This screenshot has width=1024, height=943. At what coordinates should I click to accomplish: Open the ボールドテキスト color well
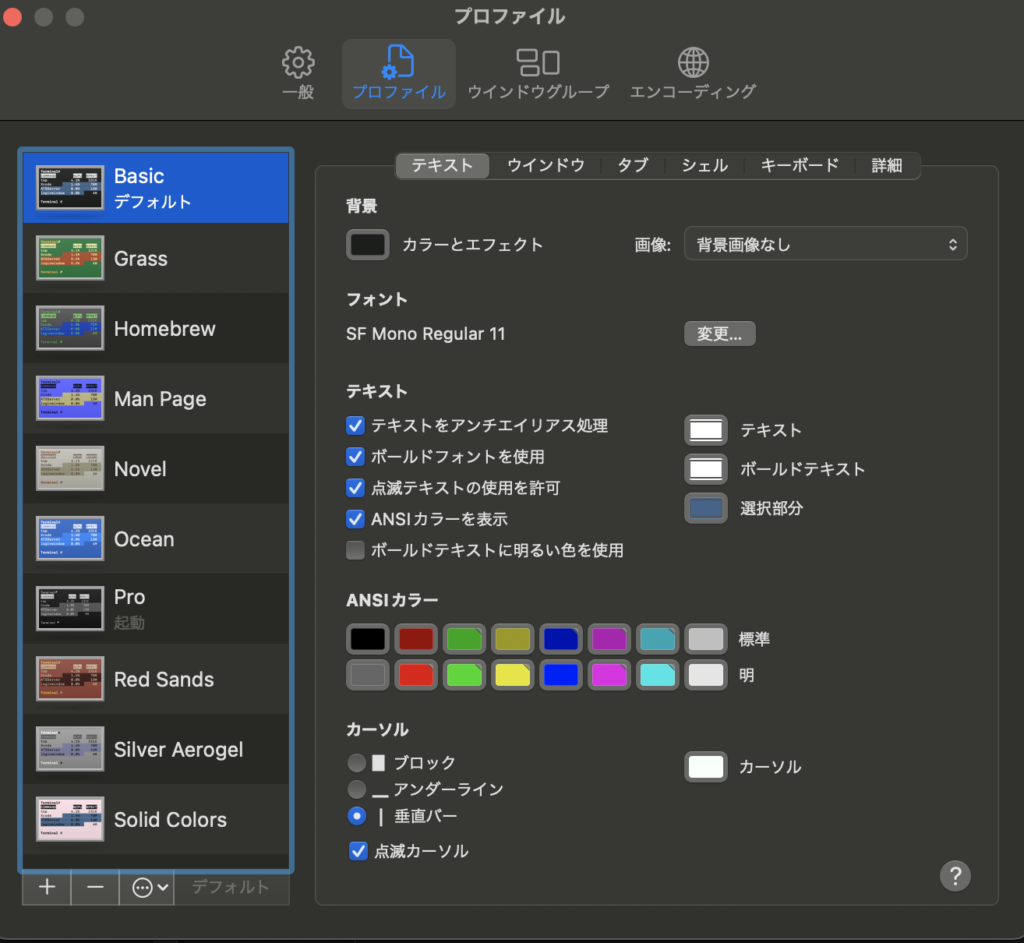pyautogui.click(x=706, y=469)
